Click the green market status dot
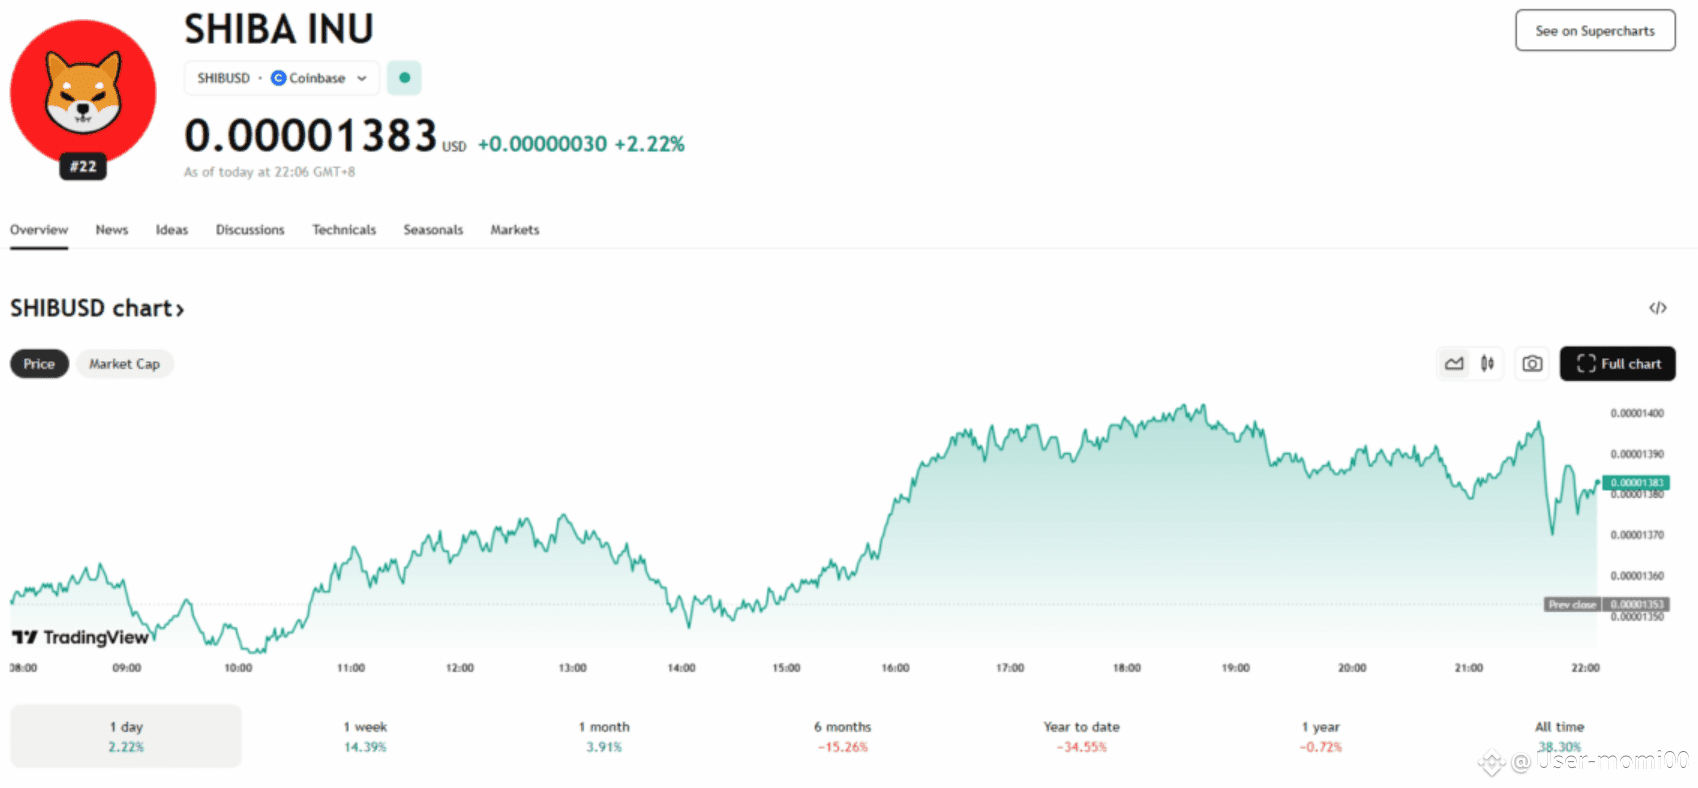 (x=404, y=78)
